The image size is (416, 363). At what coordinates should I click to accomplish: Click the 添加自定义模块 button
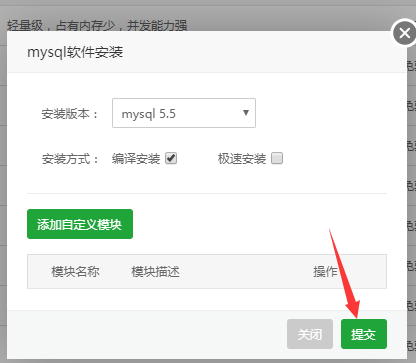click(80, 224)
